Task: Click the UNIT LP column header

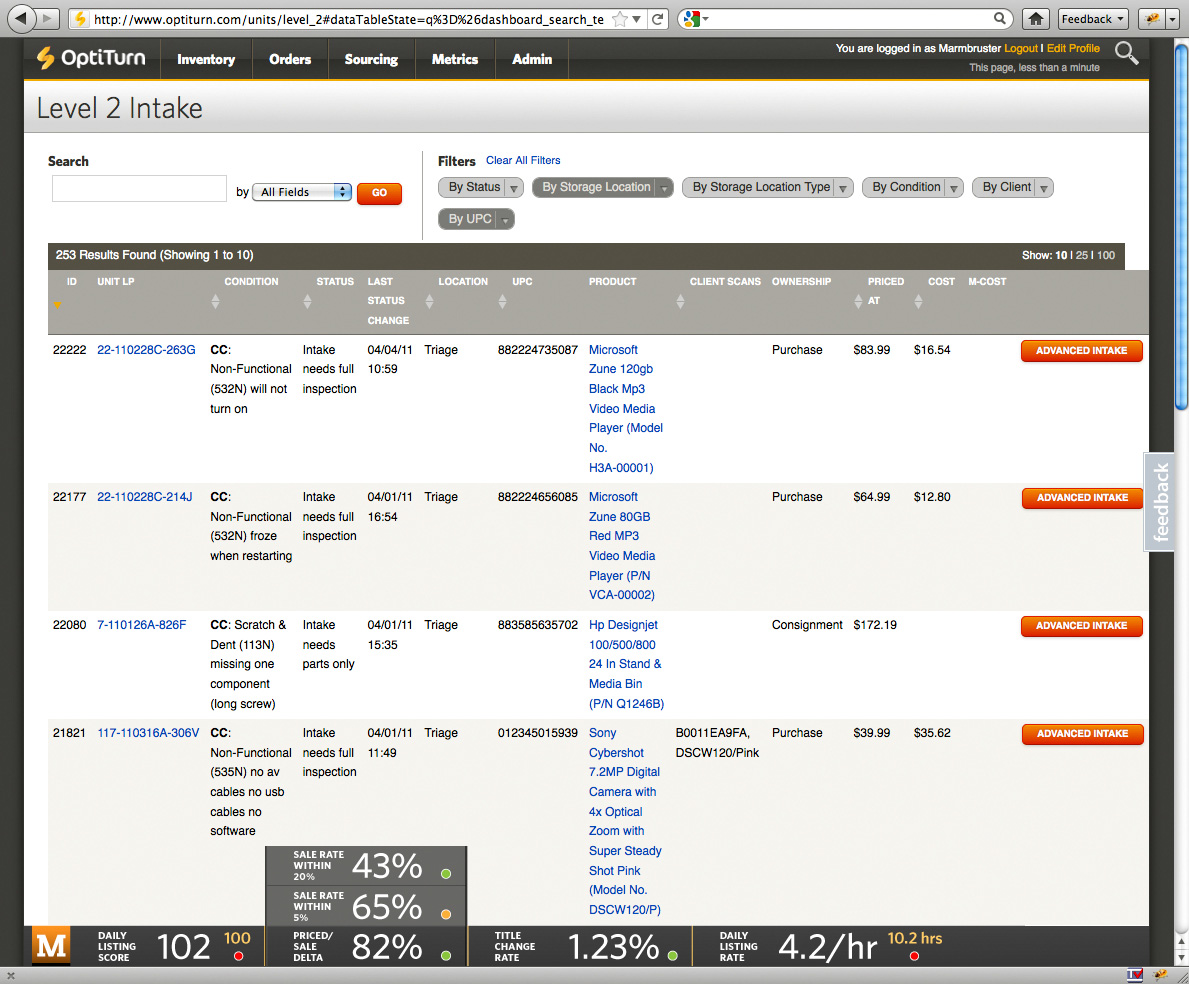Action: pyautogui.click(x=115, y=281)
